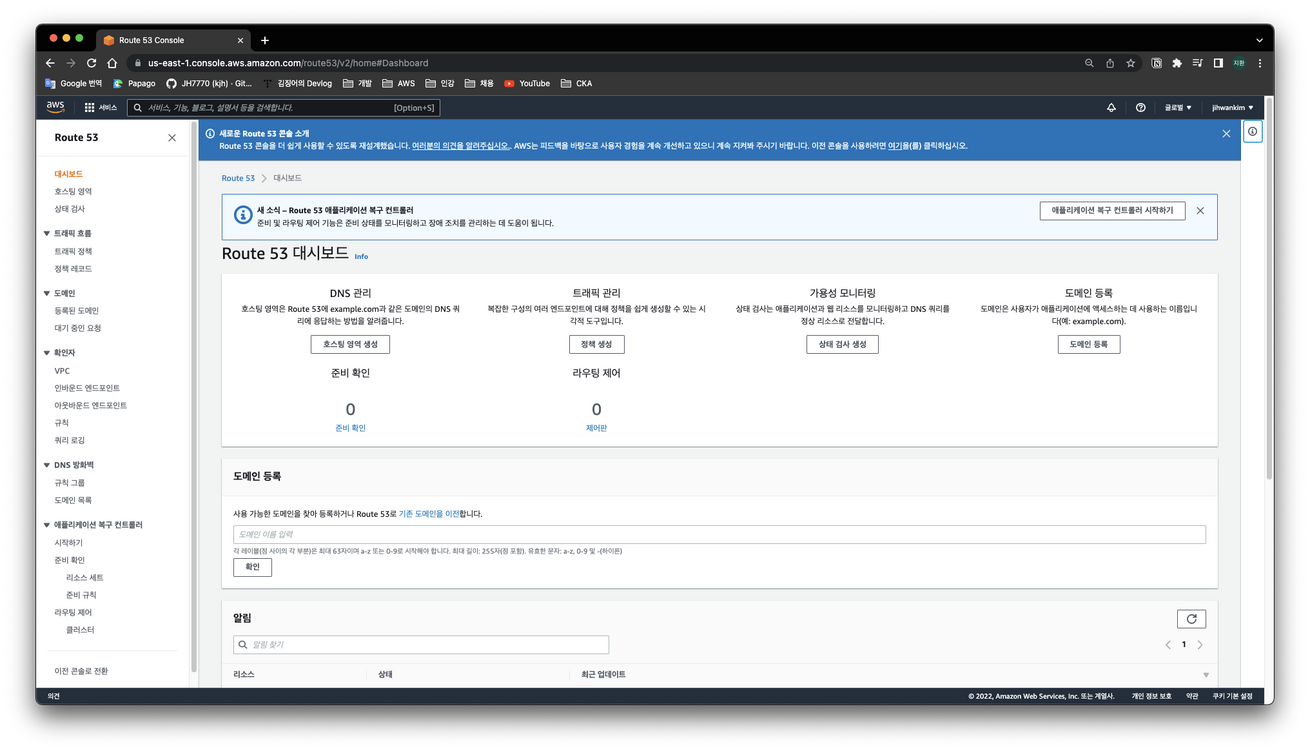Open the JH7770 GitHub bookmark
1310x752 pixels.
pyautogui.click(x=209, y=84)
